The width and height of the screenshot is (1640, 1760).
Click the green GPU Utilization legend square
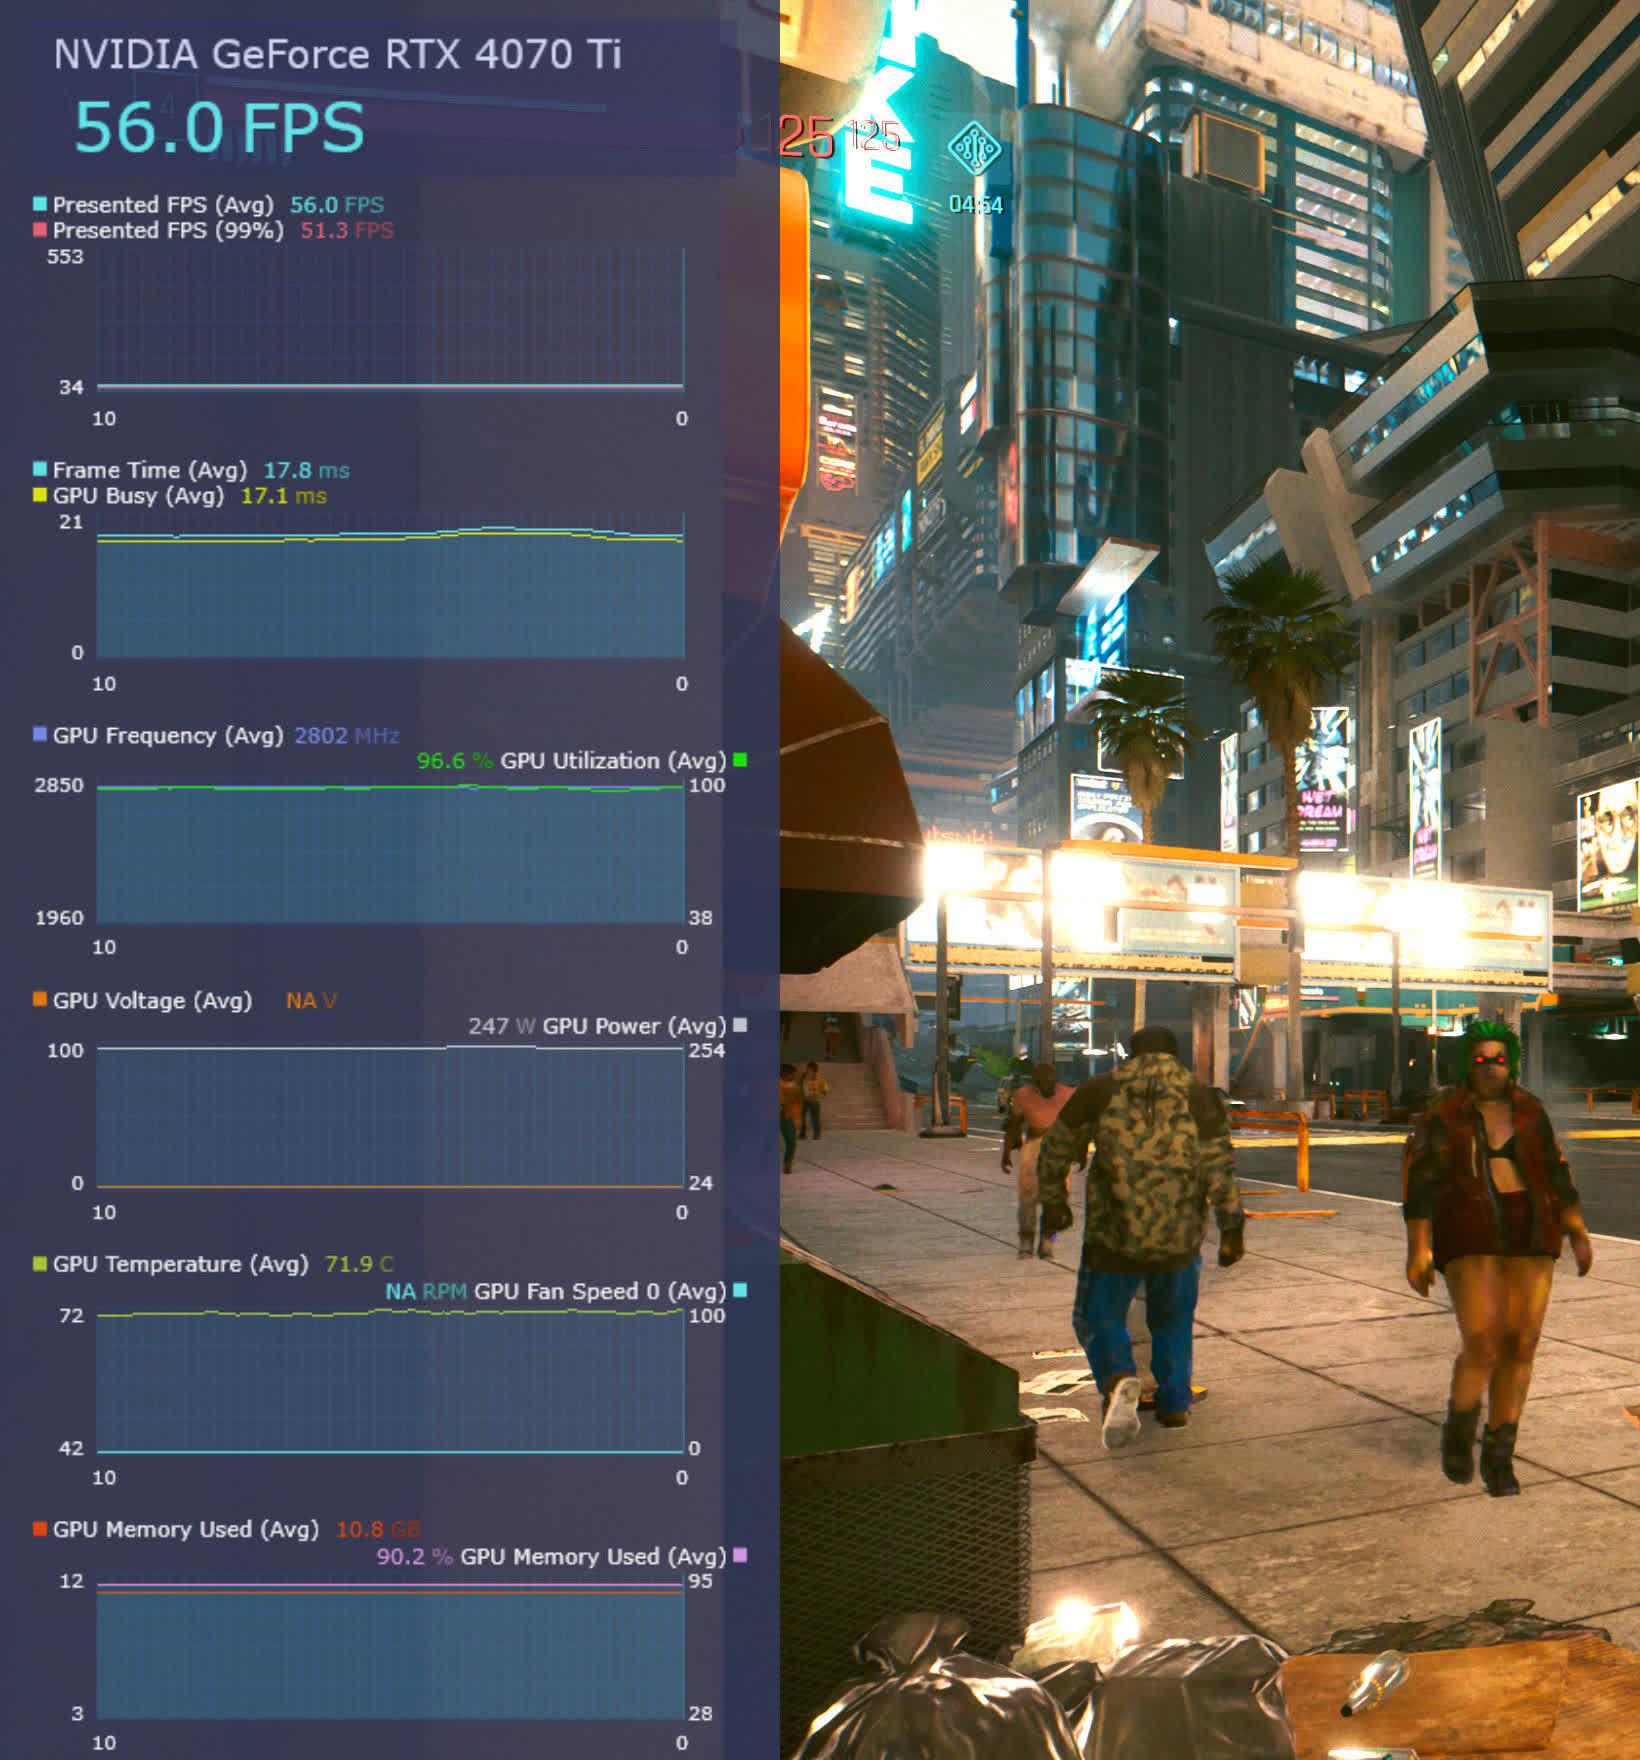(740, 760)
